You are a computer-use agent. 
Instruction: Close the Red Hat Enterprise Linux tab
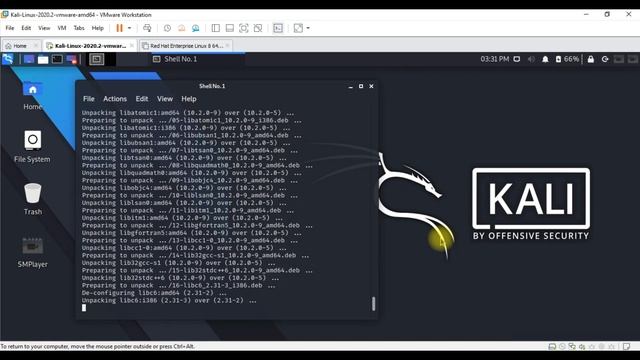(x=227, y=46)
